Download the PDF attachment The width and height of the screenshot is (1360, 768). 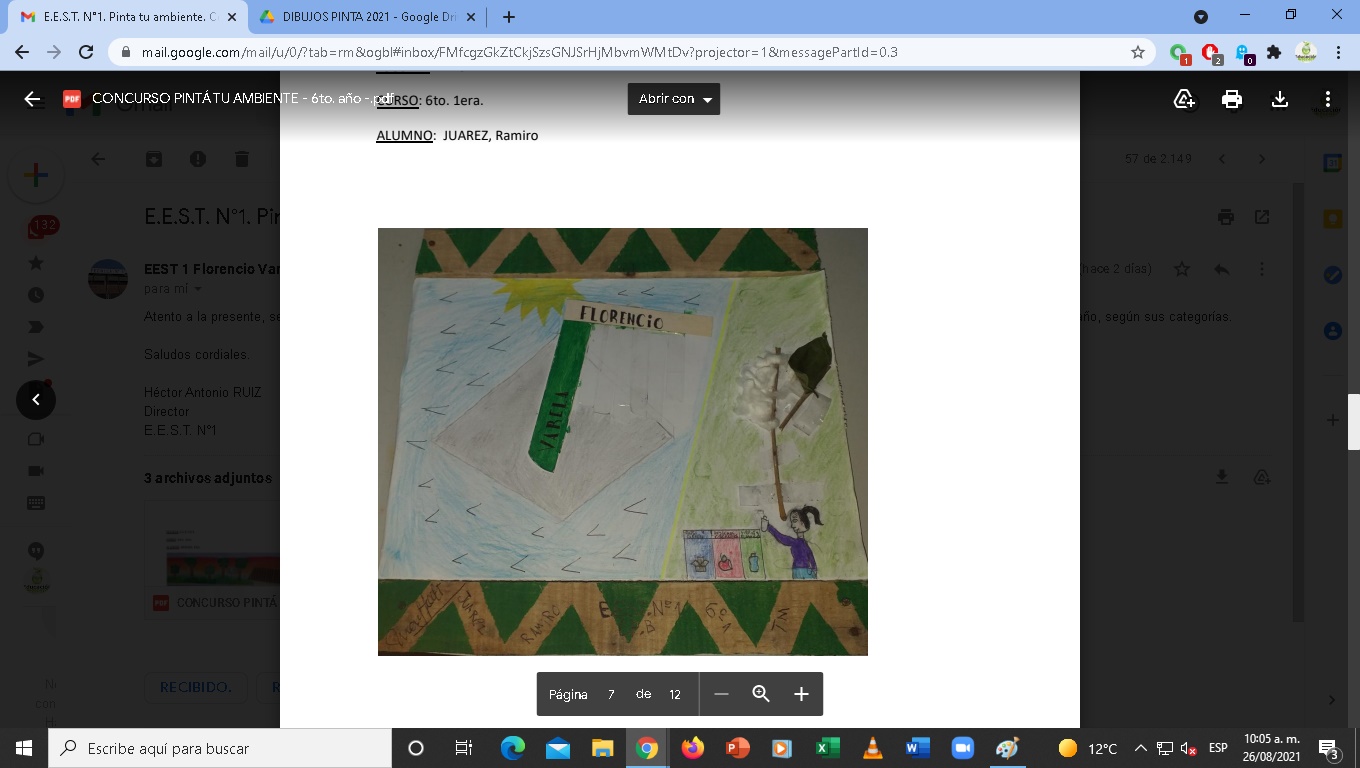click(x=1279, y=99)
